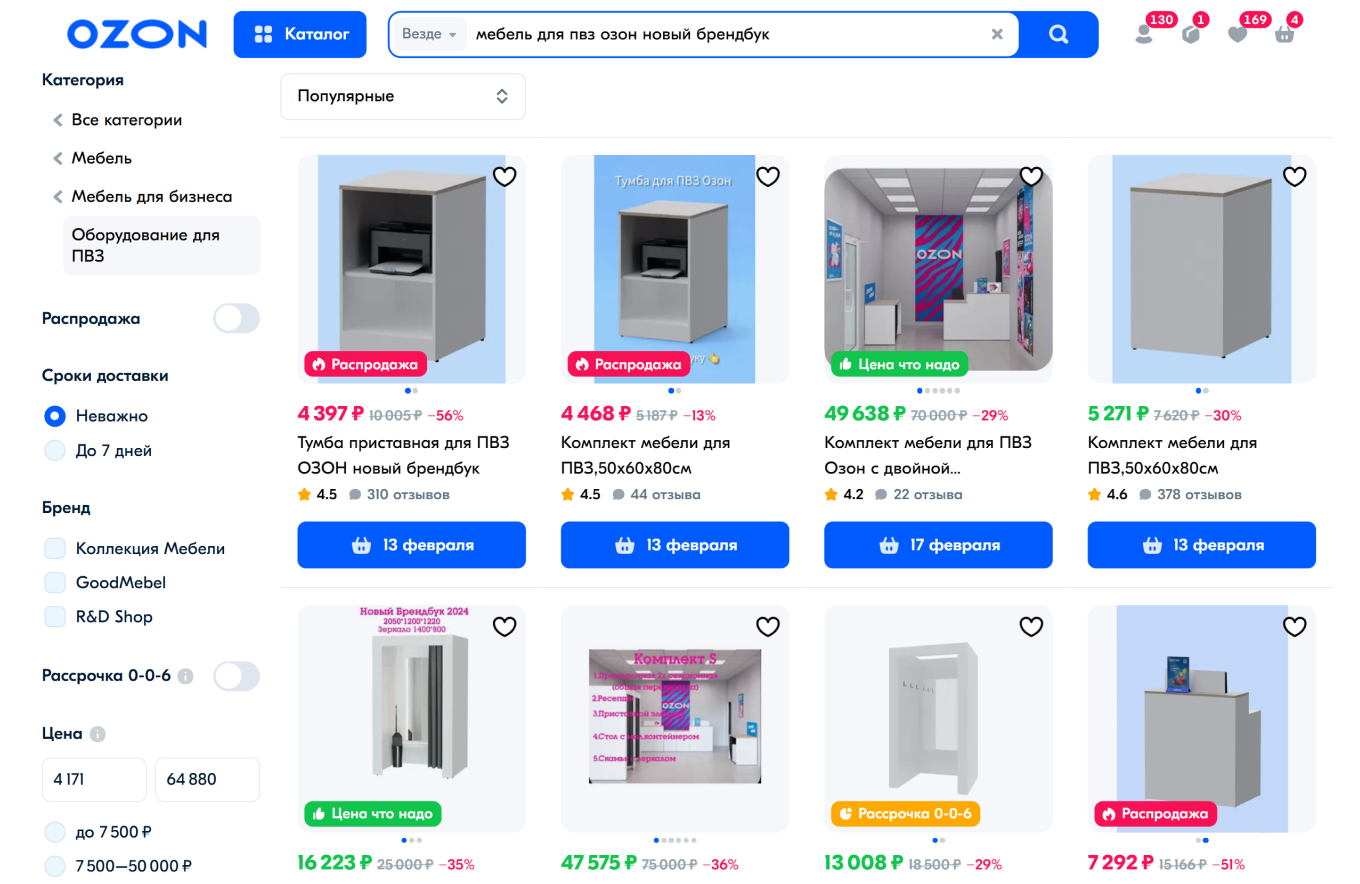Open the Новый Брендбук 2024 fitting room image

412,719
